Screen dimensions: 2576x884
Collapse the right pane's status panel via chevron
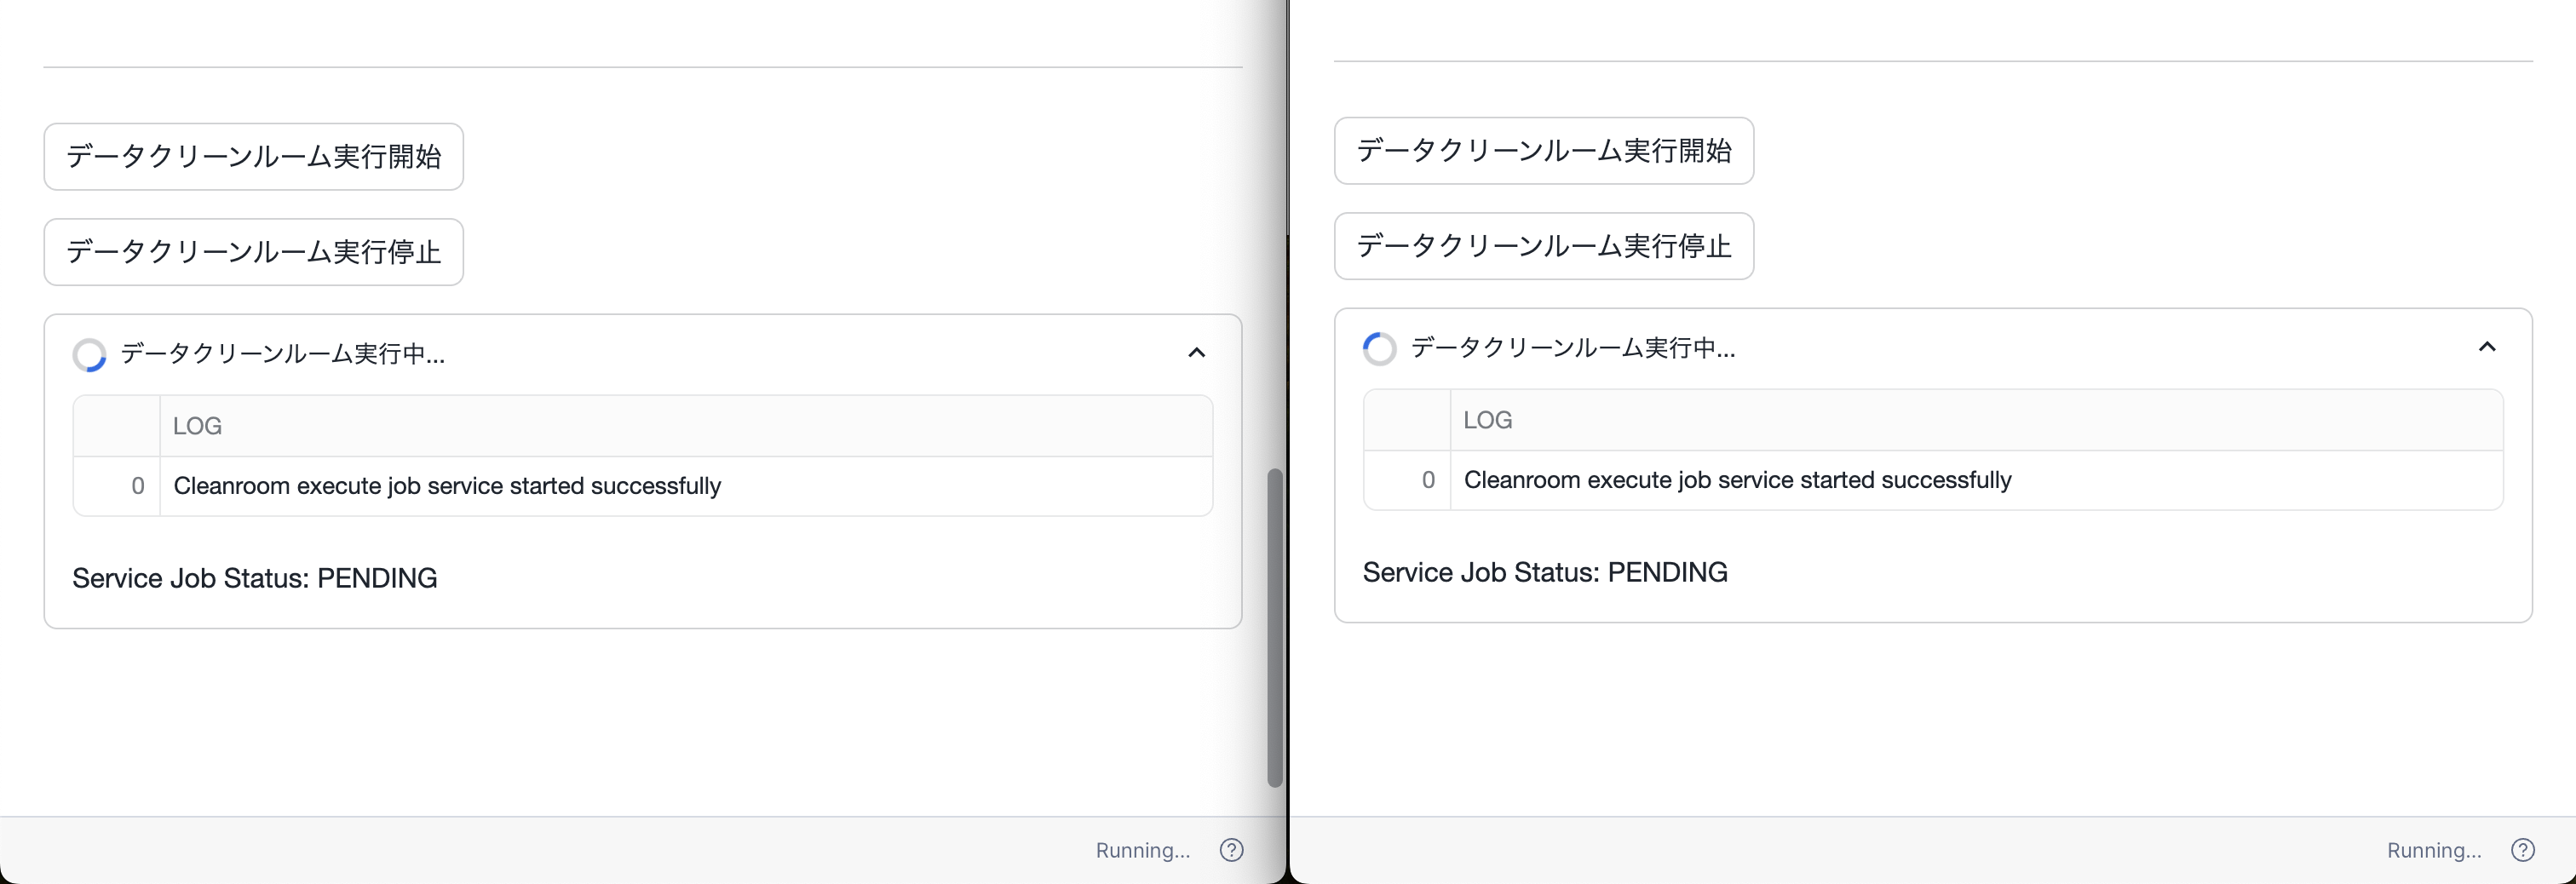tap(2487, 347)
